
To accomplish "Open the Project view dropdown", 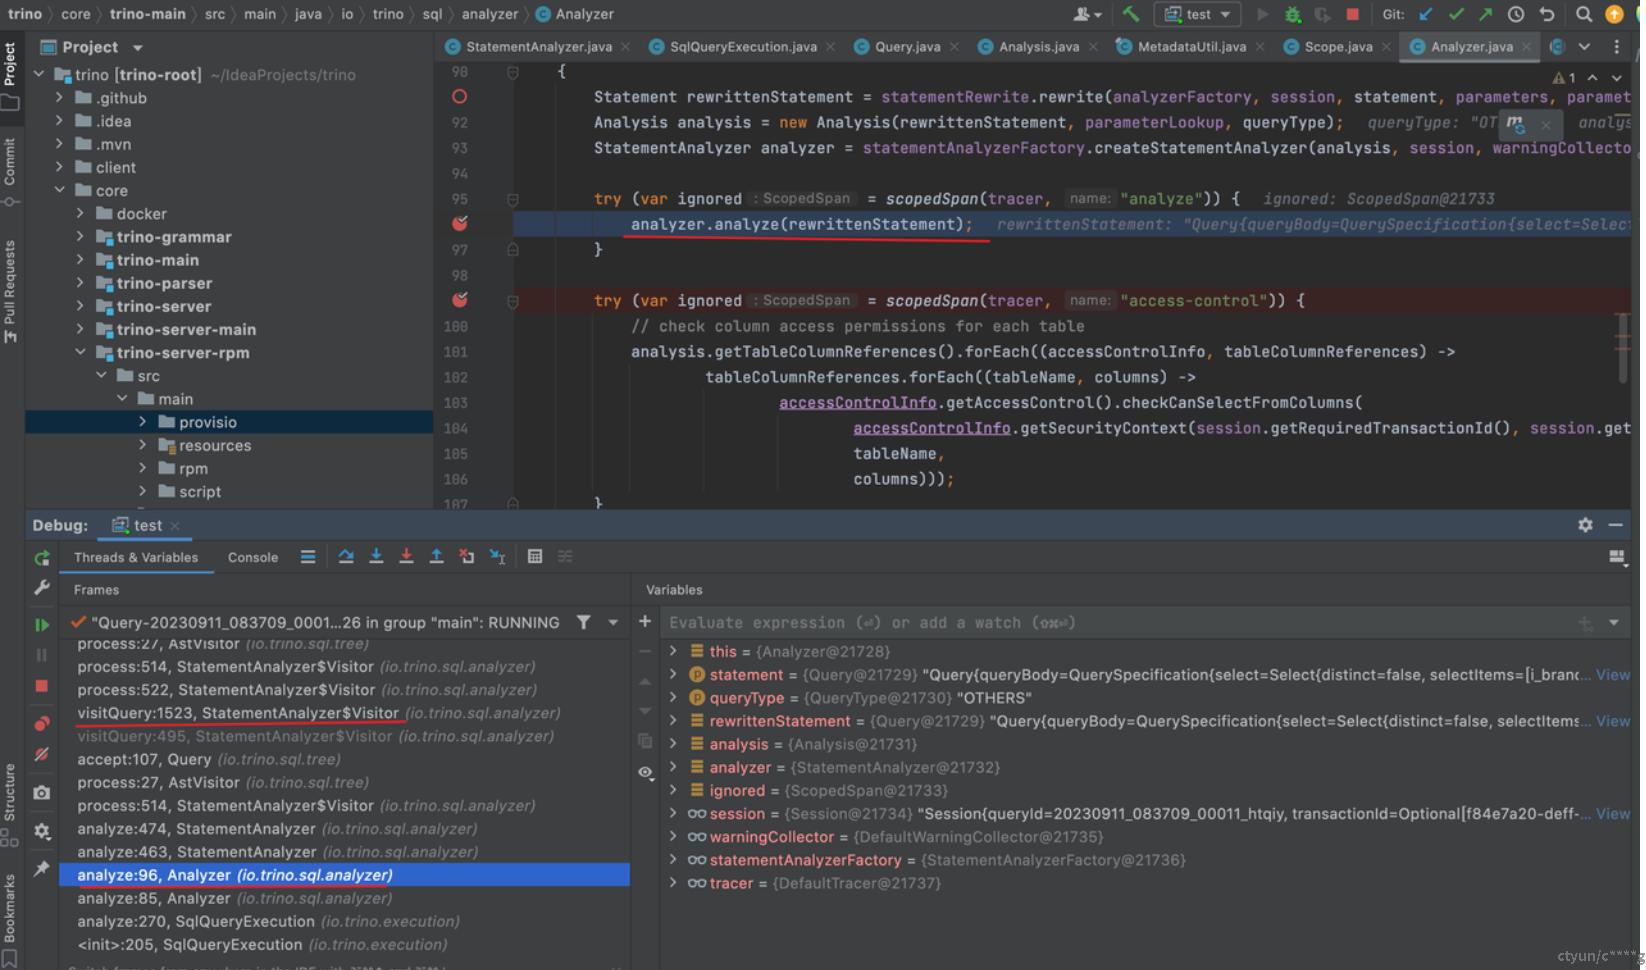I will pyautogui.click(x=137, y=47).
